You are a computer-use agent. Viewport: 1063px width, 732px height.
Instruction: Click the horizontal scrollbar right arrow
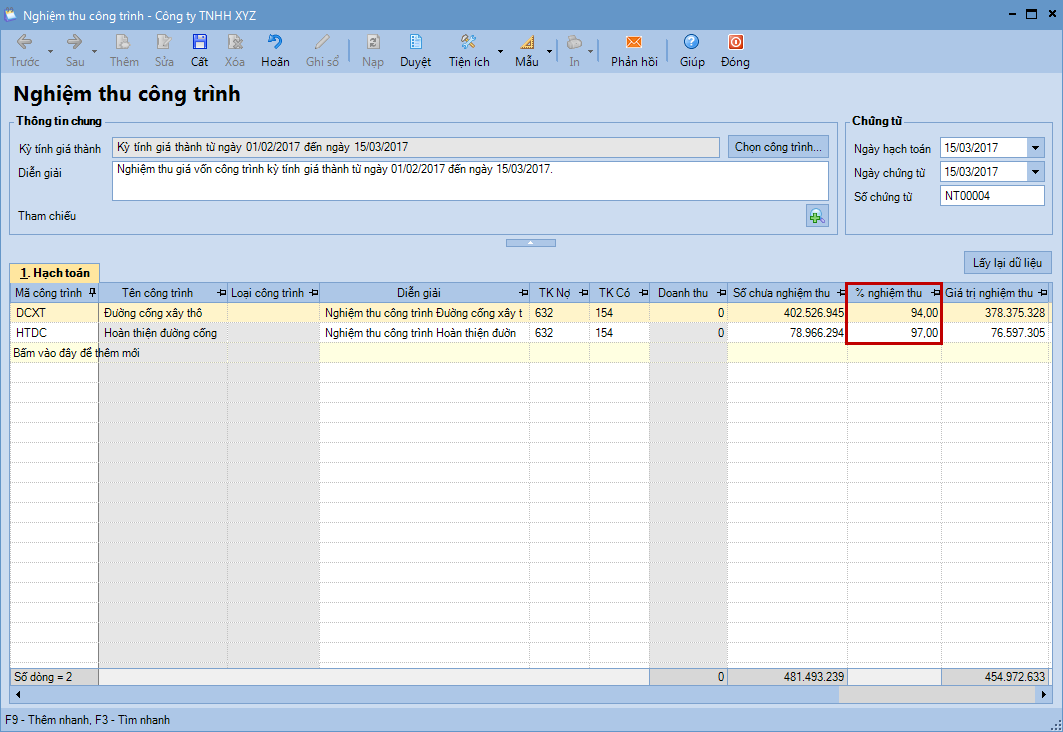pos(1045,694)
